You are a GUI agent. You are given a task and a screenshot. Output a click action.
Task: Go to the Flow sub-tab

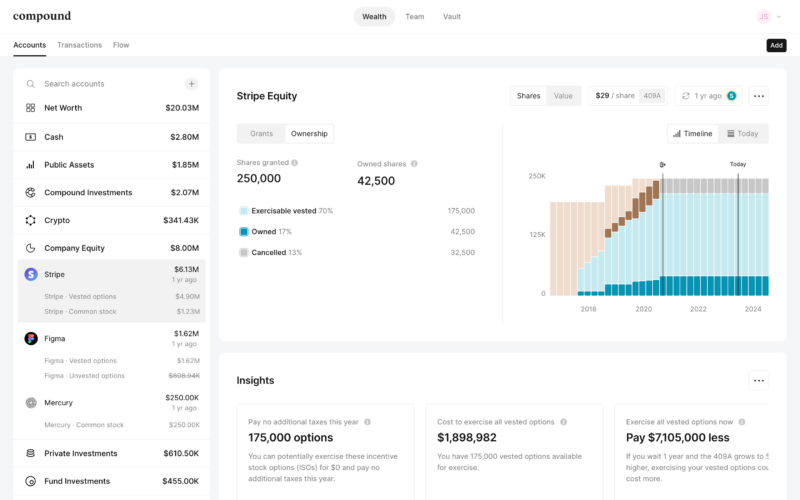click(x=121, y=45)
